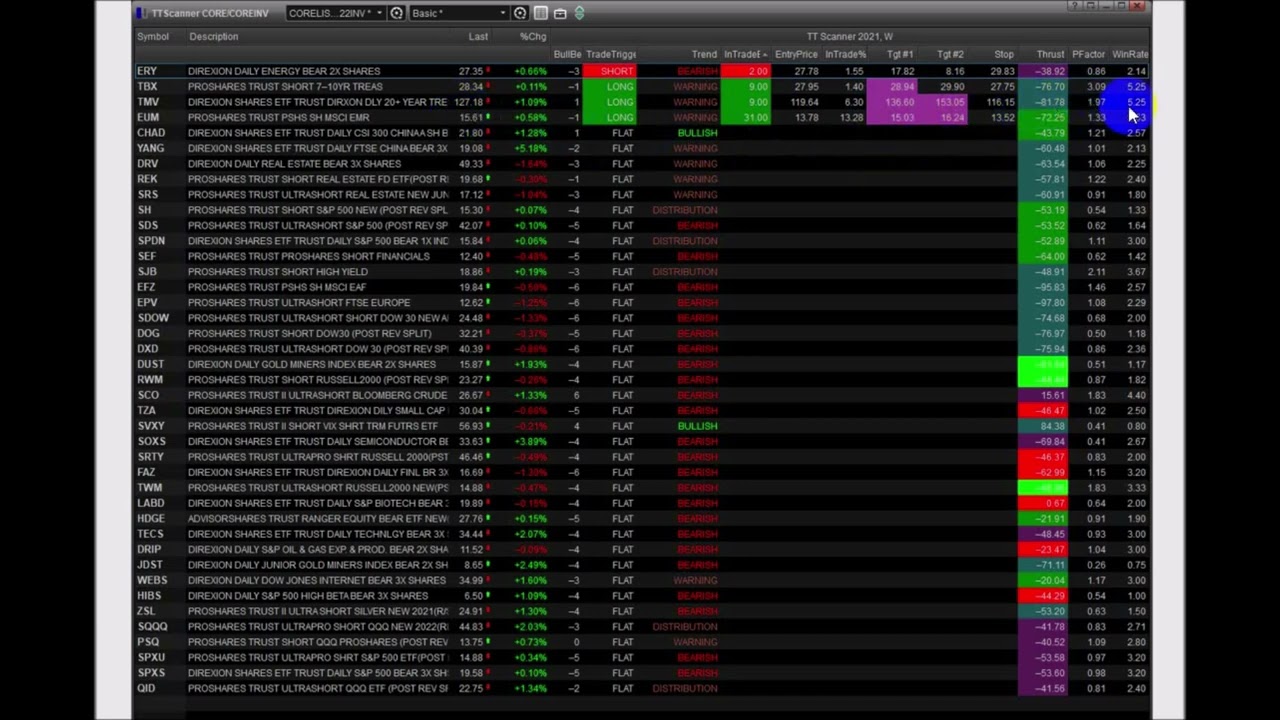This screenshot has width=1280, height=720.
Task: Click the REK symbol
Action: (147, 179)
